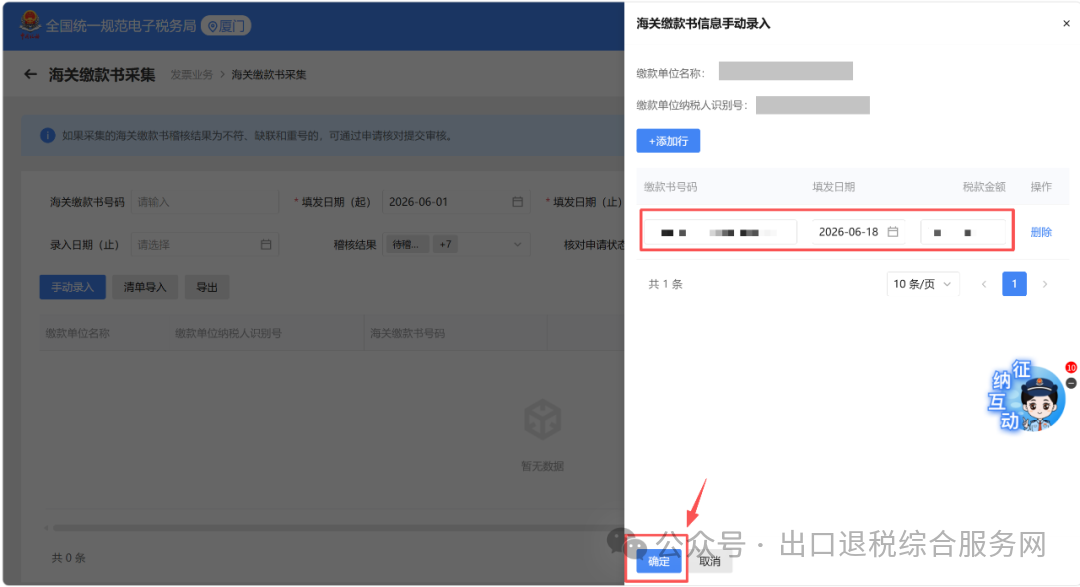
Task: Click the 清单导入 button
Action: coord(145,287)
